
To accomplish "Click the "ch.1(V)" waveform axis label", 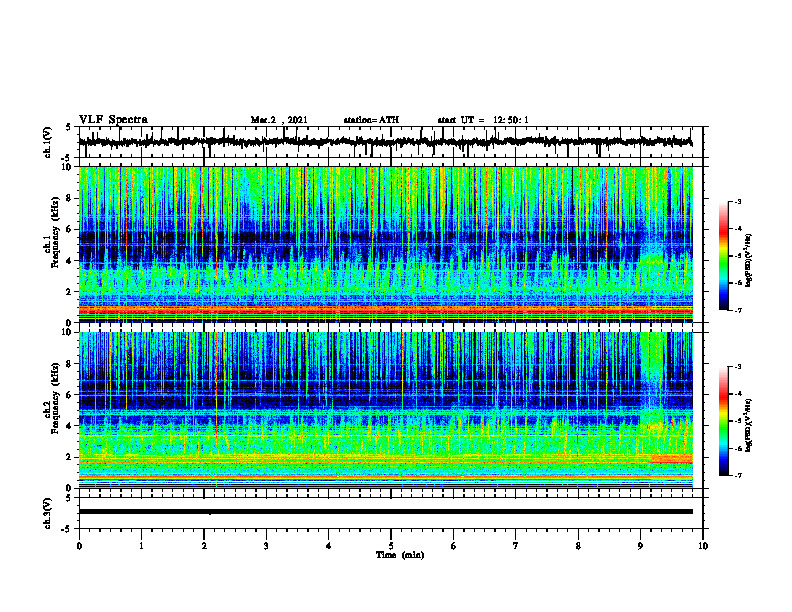I will pos(48,142).
